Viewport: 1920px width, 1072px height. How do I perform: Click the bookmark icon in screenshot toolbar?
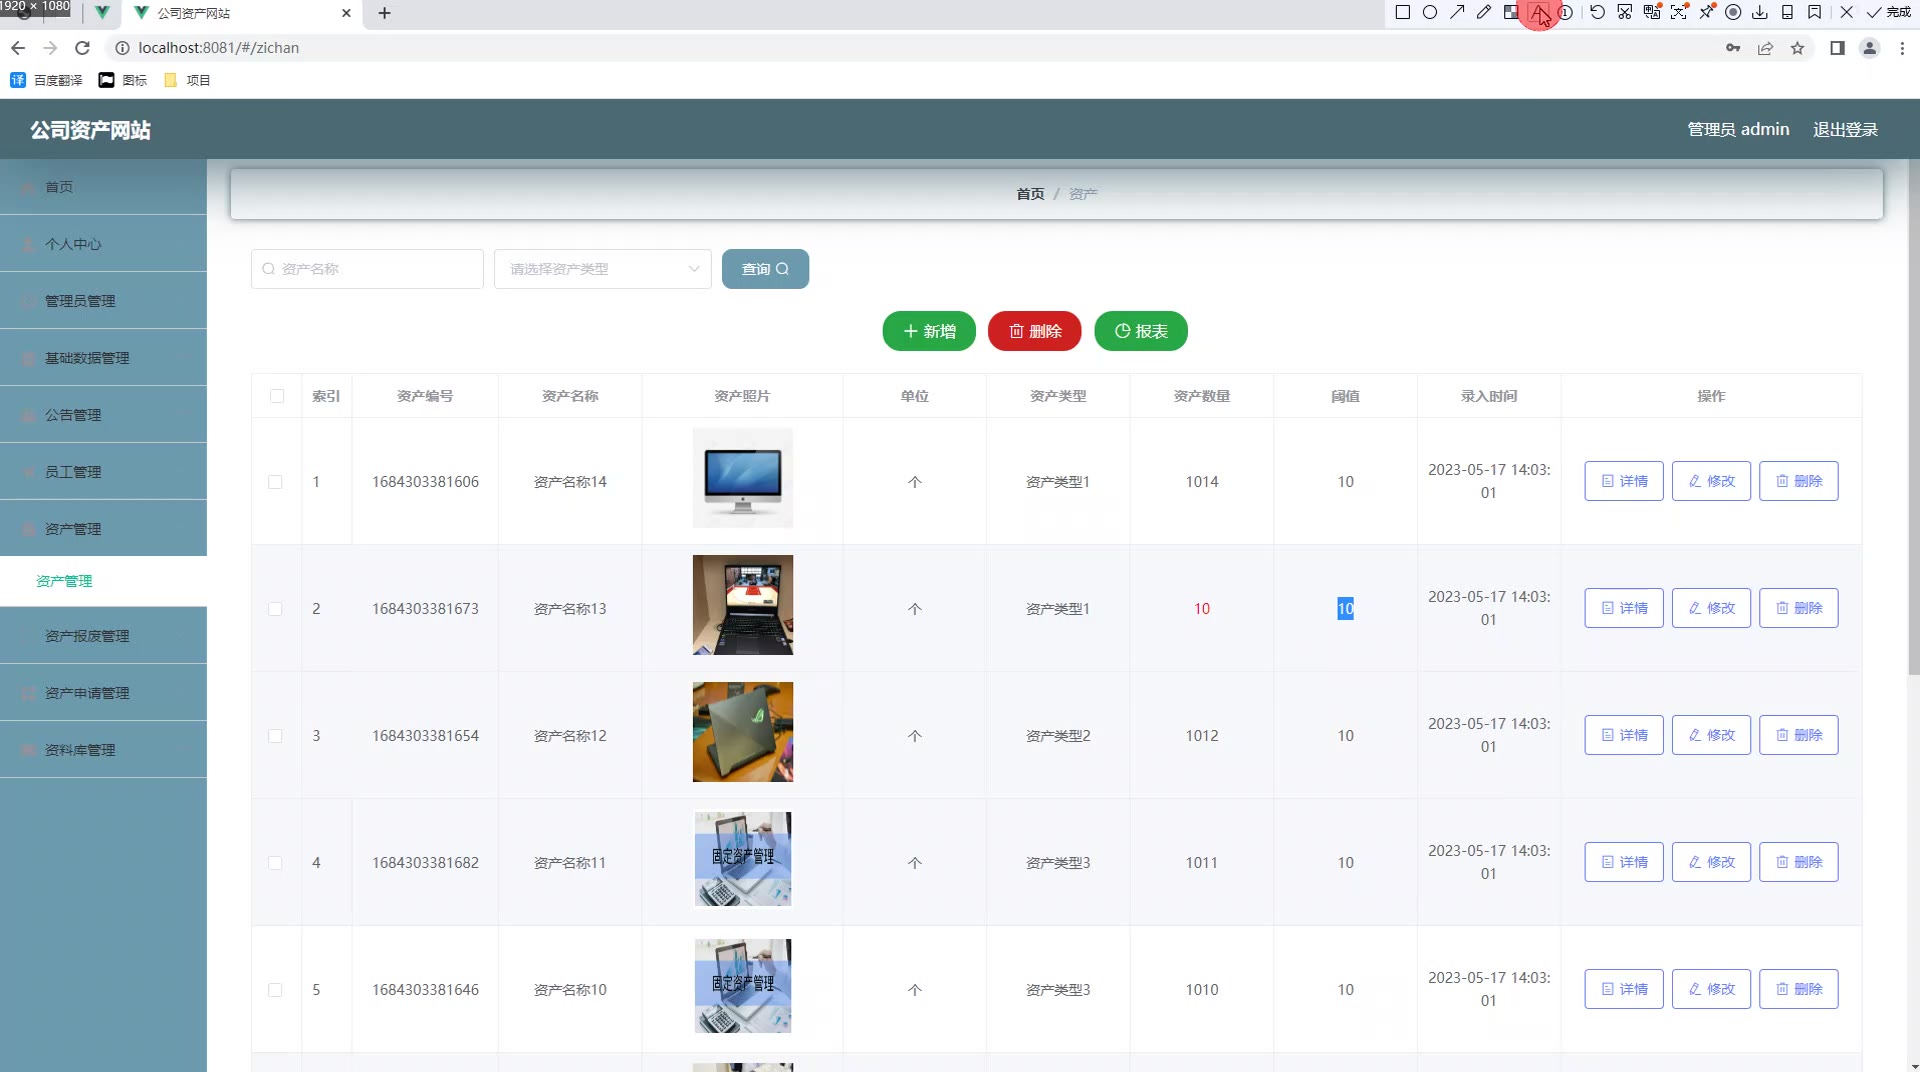(1814, 13)
